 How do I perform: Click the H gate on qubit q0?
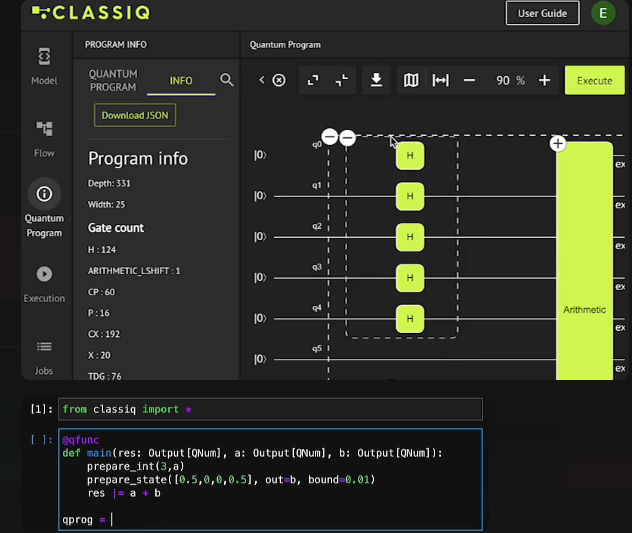pyautogui.click(x=410, y=156)
